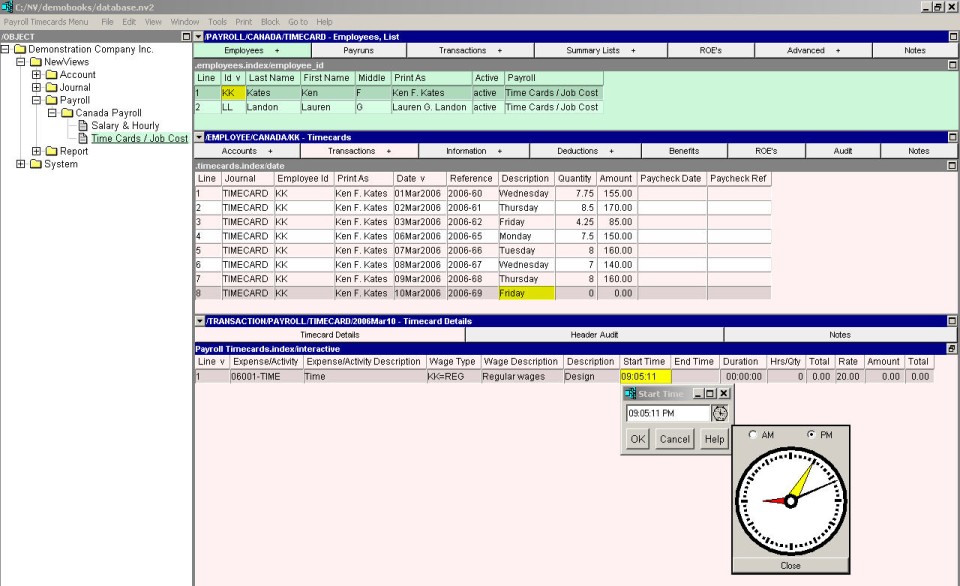Expand the Account folder node
Screen dimensions: 960x586
[37, 75]
